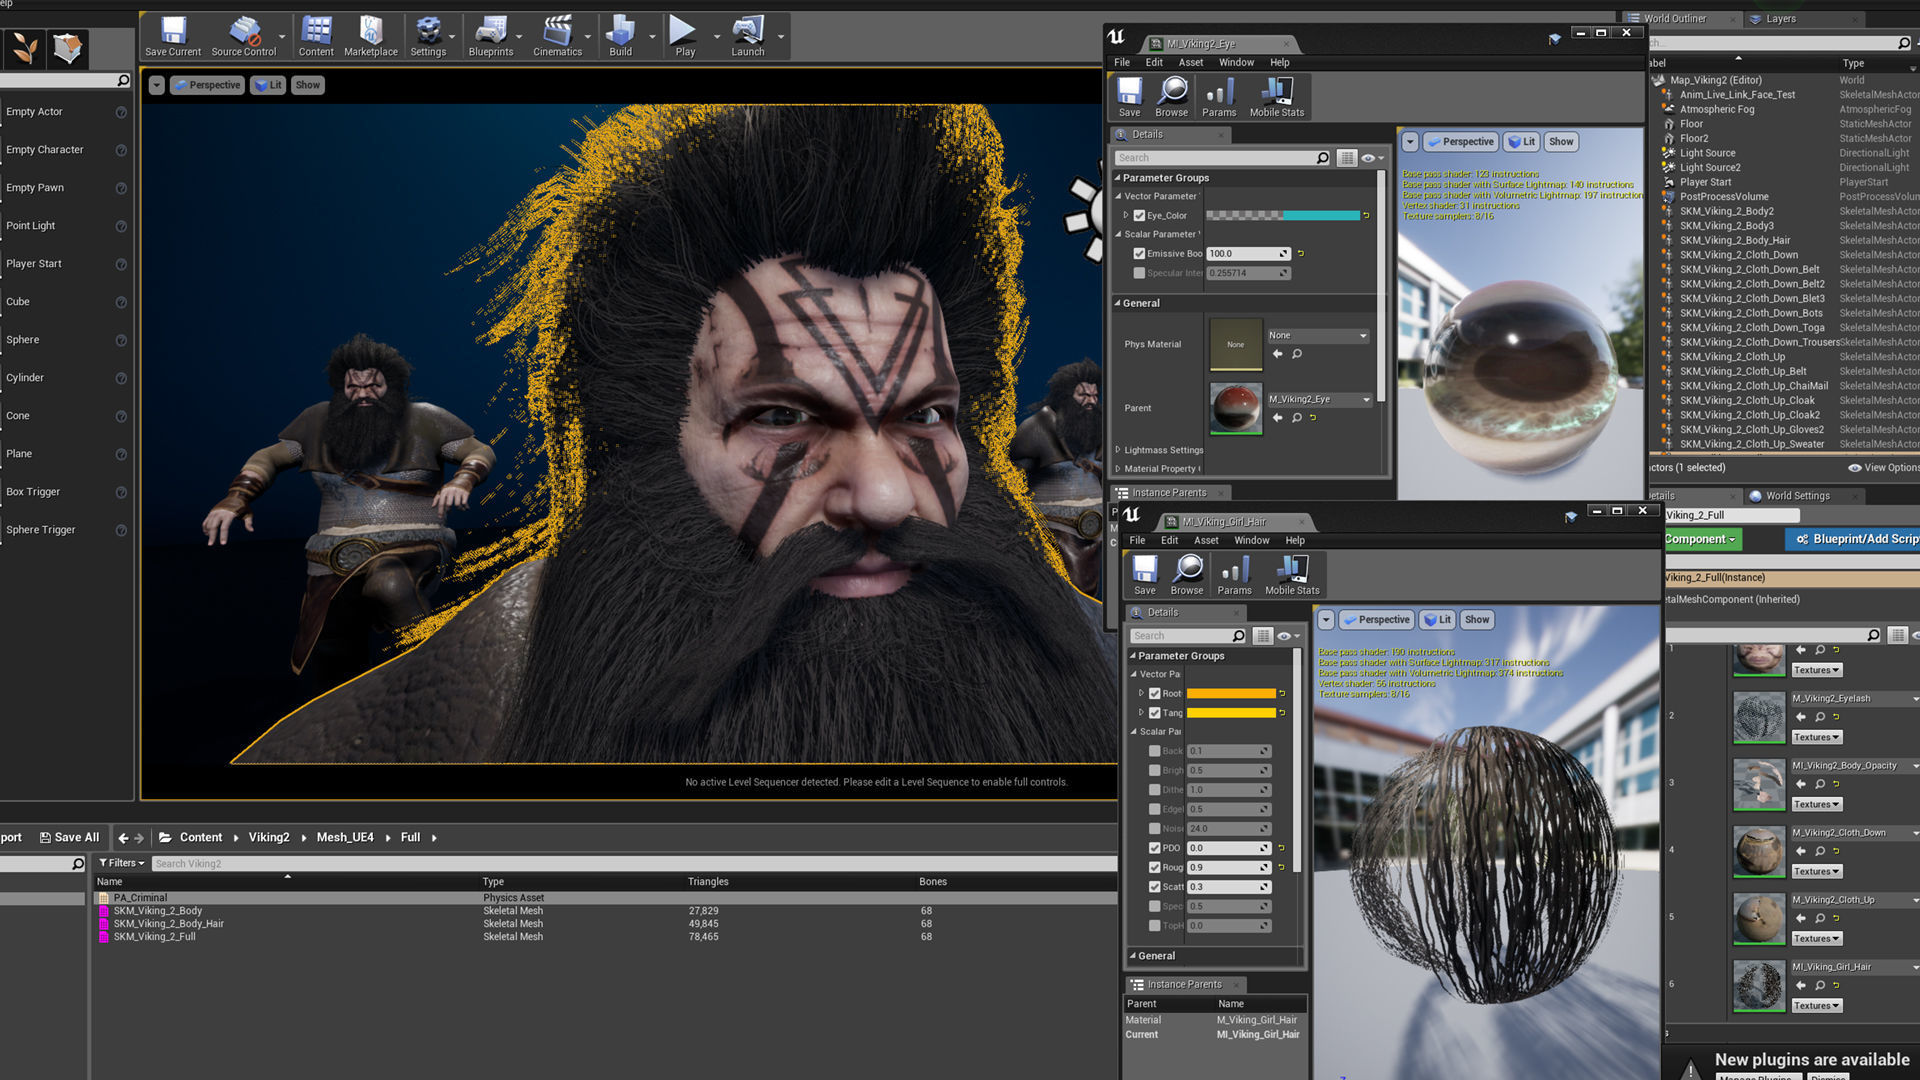
Task: Click Play button in main toolbar
Action: point(685,37)
